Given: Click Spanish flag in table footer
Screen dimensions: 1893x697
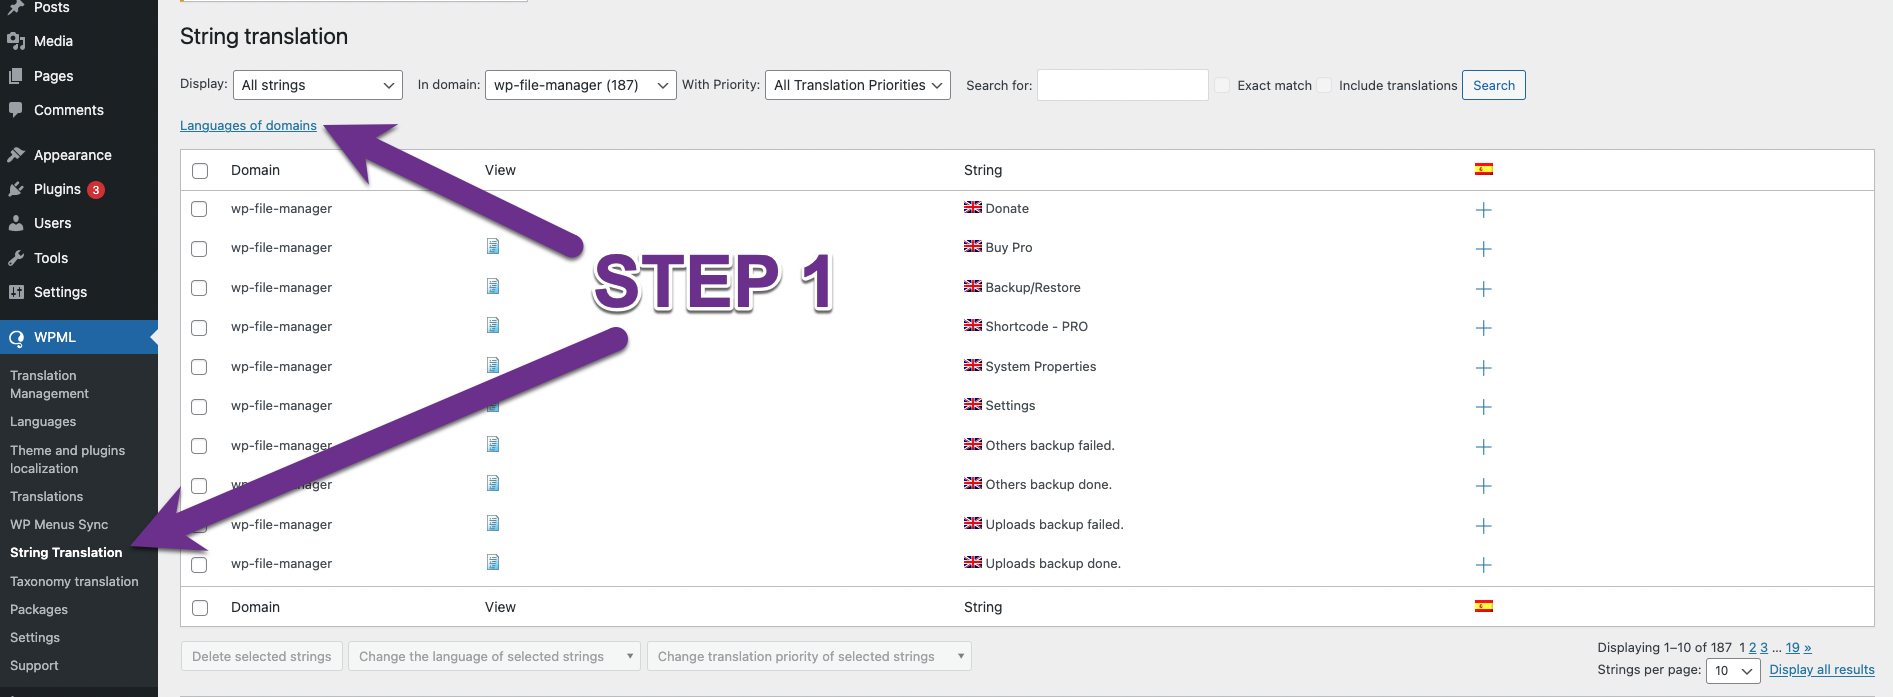Looking at the screenshot, I should pos(1484,606).
